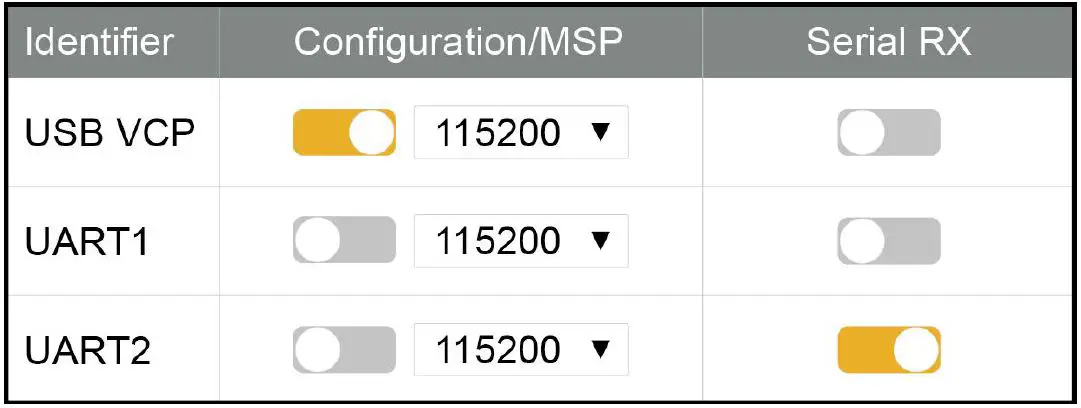Viewport: 1081px width, 408px height.
Task: Select the UART2 identifier label
Action: (x=88, y=350)
